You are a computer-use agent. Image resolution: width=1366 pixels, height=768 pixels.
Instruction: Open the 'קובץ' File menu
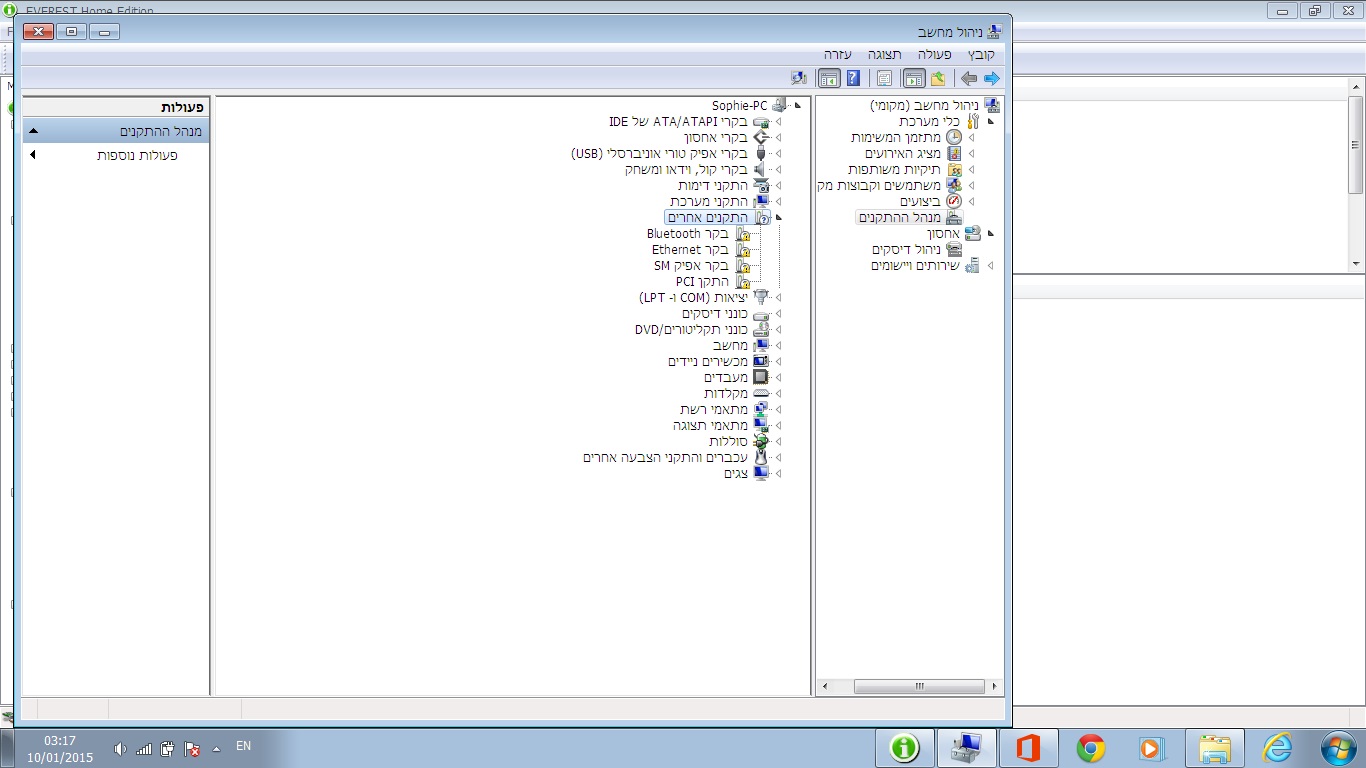(981, 54)
